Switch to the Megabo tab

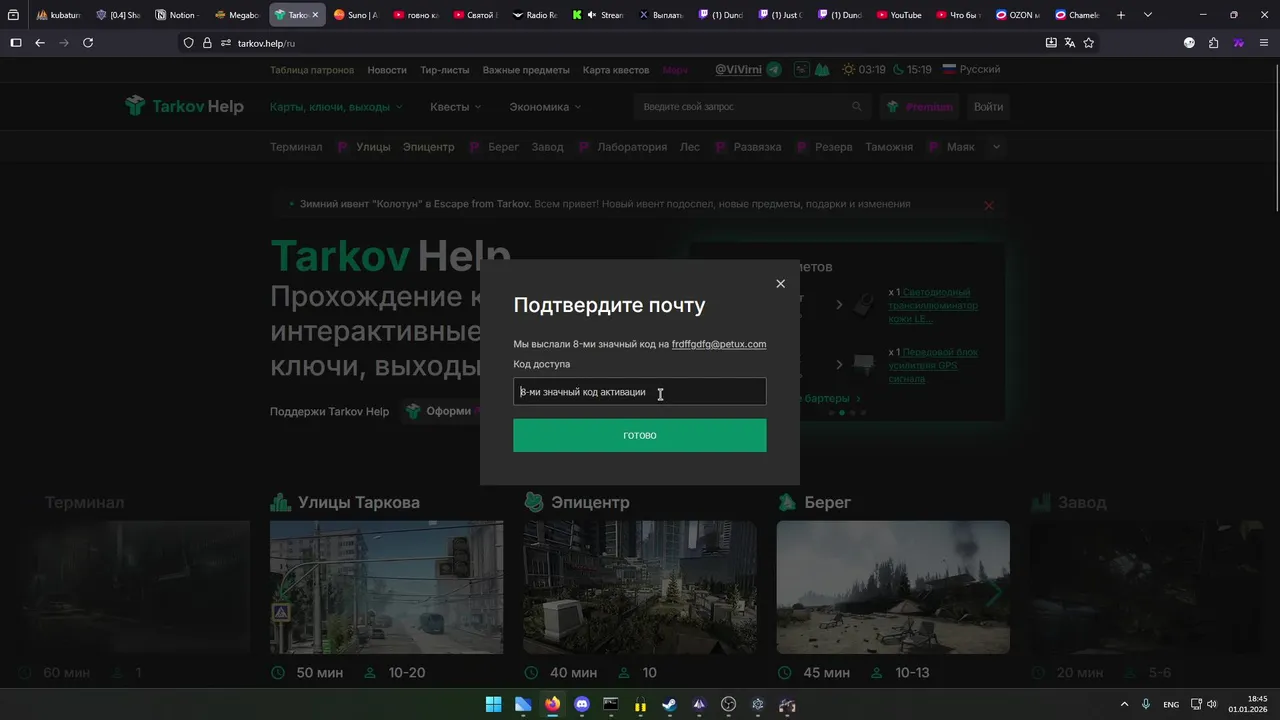(236, 15)
